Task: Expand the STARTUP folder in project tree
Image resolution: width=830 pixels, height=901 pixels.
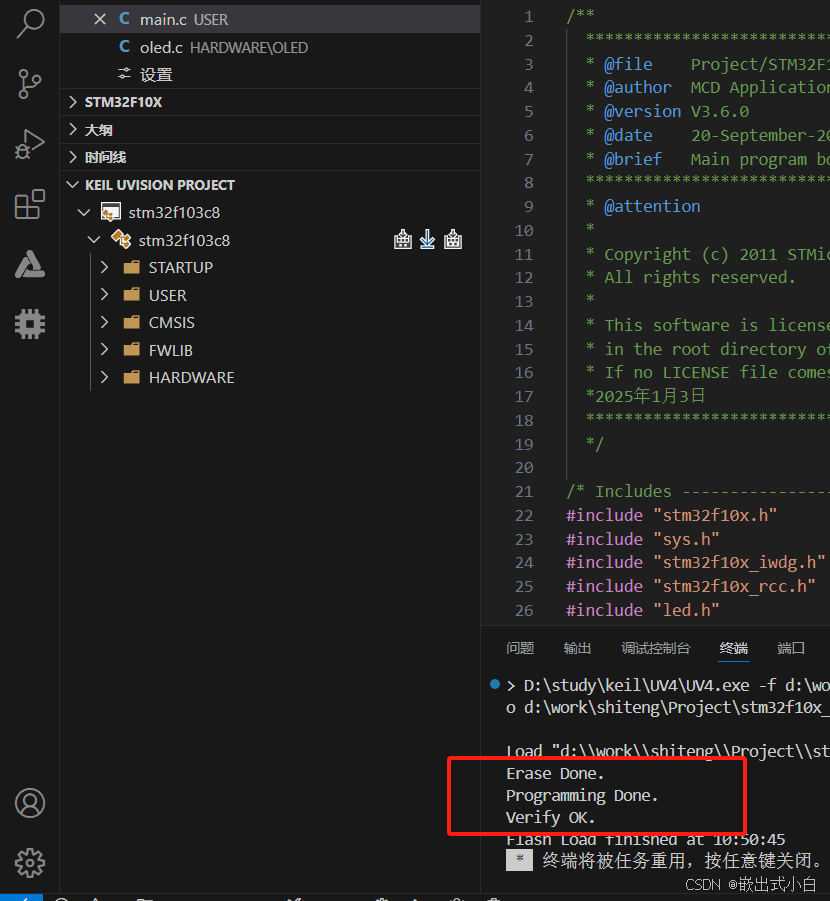Action: click(x=180, y=268)
